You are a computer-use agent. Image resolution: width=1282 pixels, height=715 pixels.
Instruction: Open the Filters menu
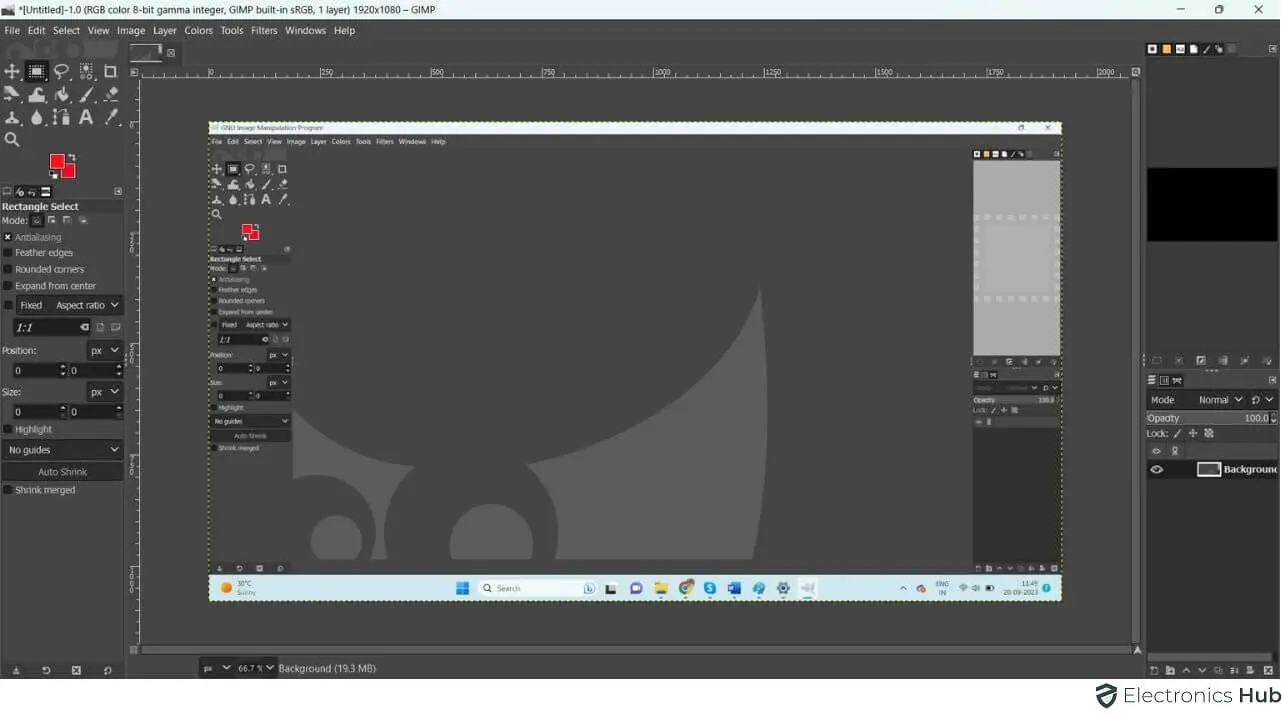264,30
